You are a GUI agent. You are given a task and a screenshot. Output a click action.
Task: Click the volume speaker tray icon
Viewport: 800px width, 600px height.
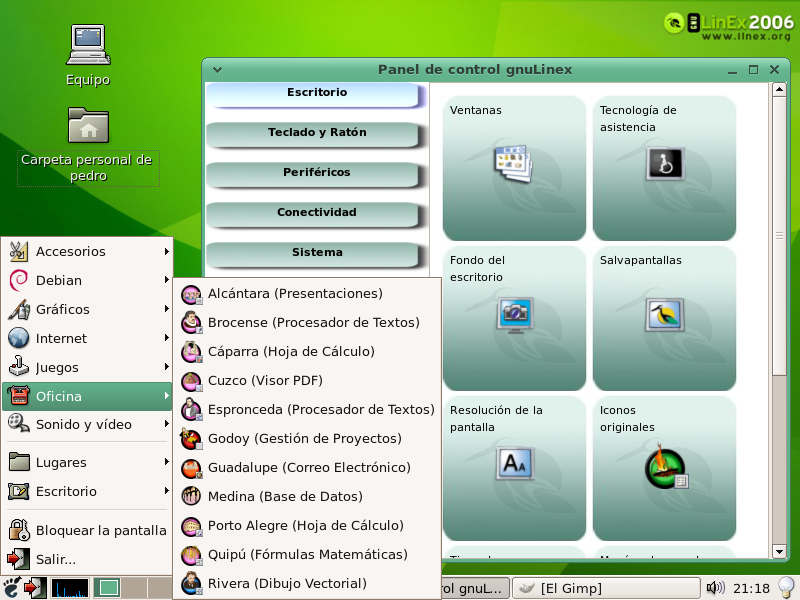[715, 588]
